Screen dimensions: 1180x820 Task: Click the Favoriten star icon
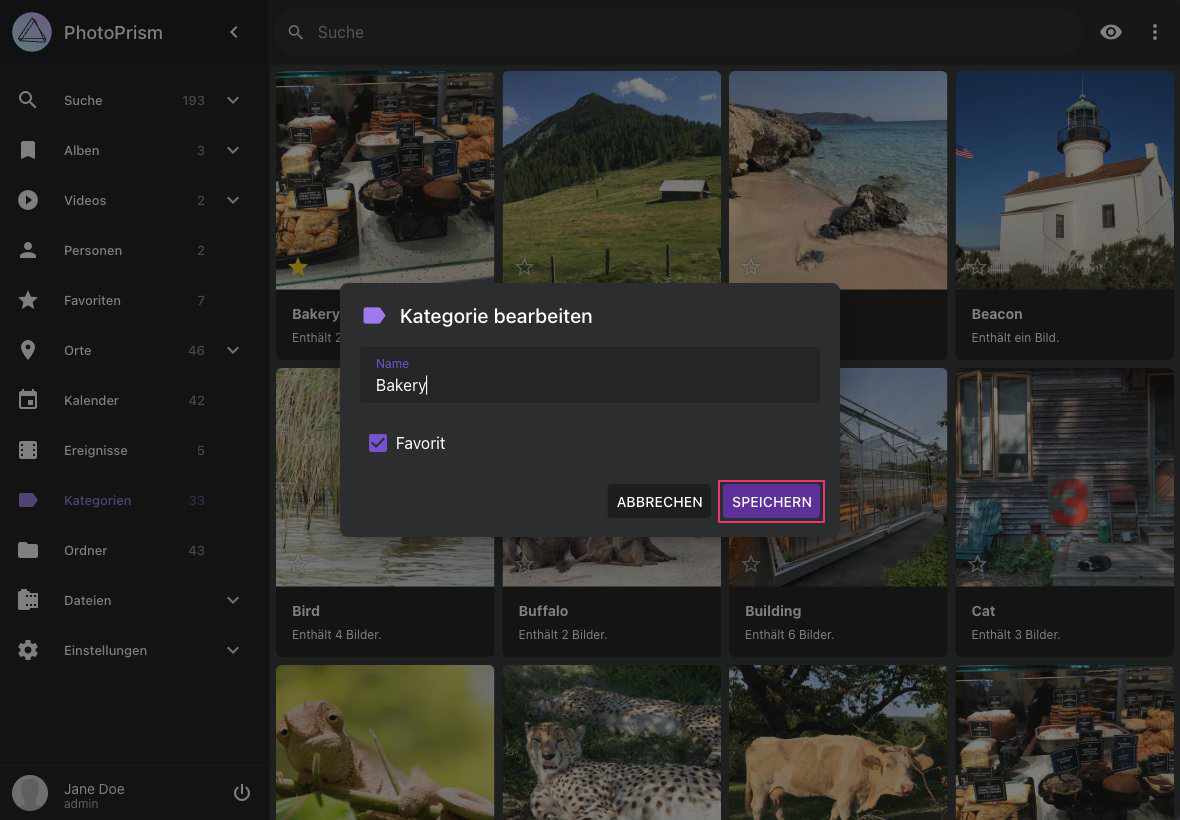[28, 300]
